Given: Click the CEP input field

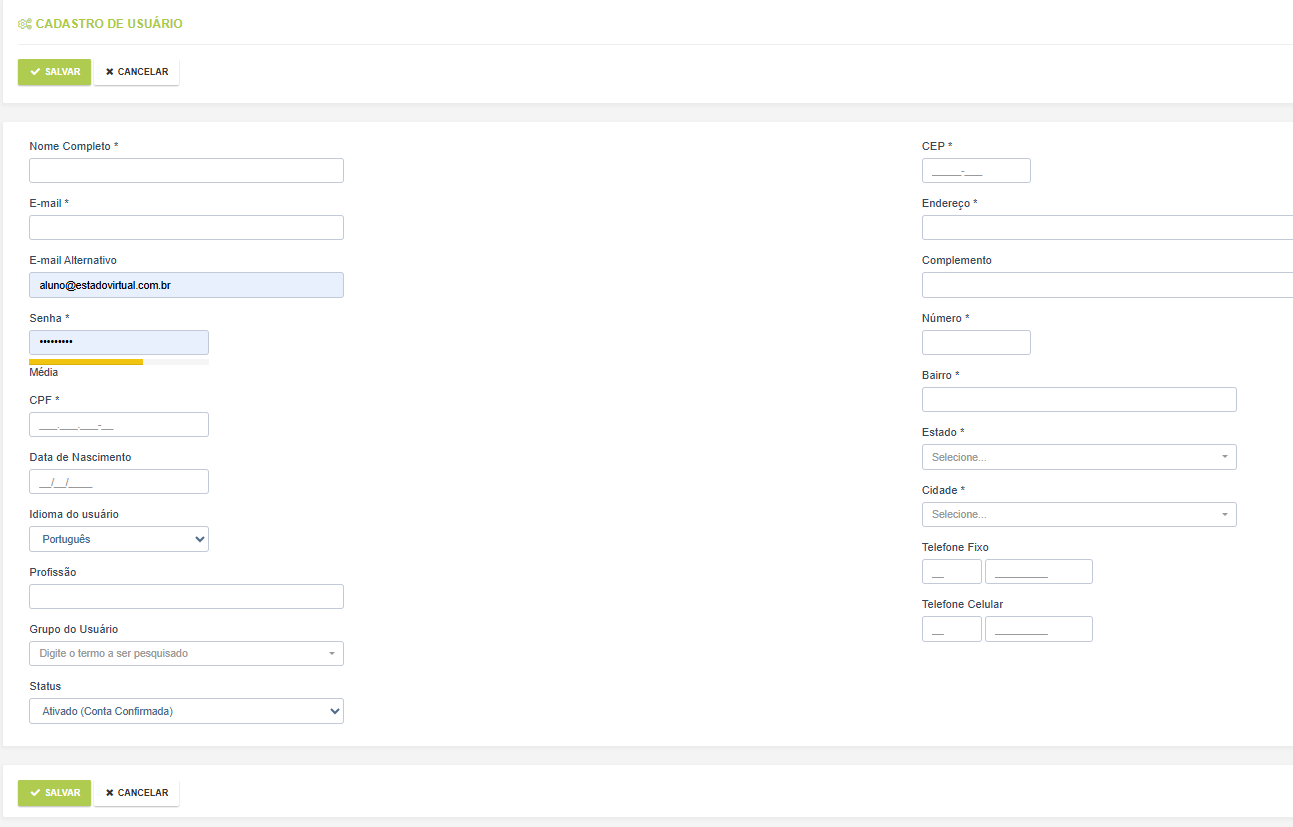Looking at the screenshot, I should click(x=975, y=171).
